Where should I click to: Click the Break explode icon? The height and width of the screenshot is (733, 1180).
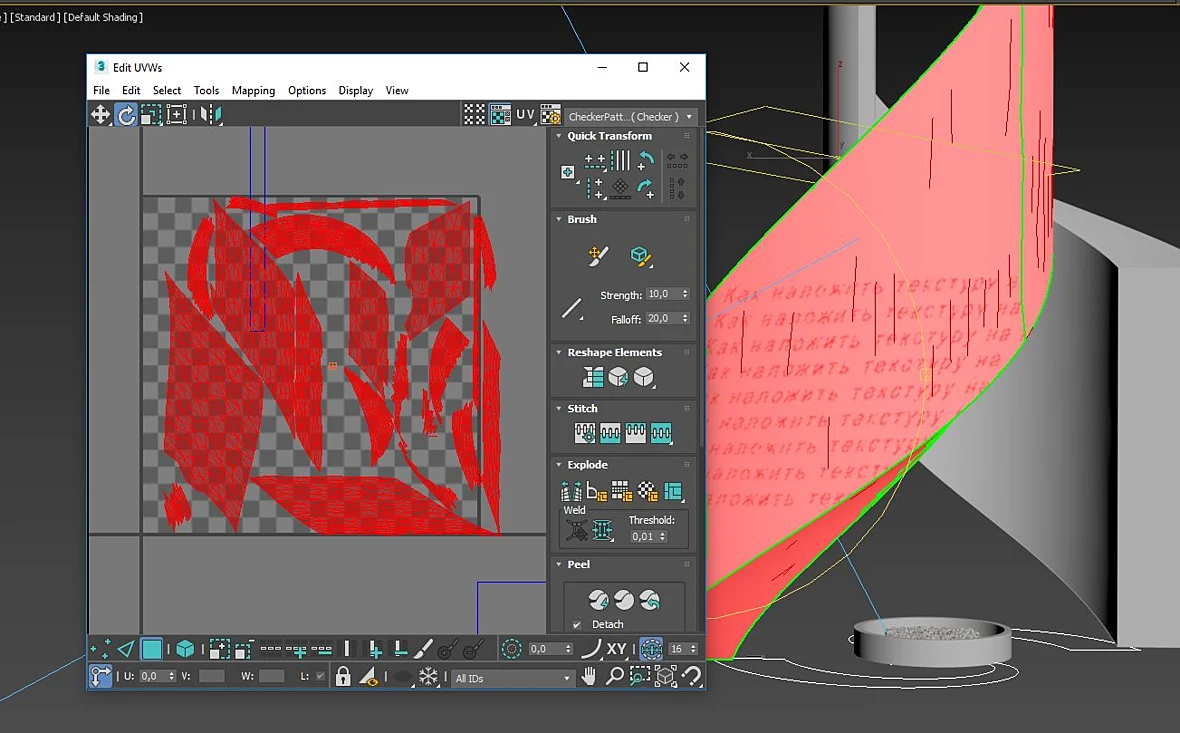click(571, 491)
